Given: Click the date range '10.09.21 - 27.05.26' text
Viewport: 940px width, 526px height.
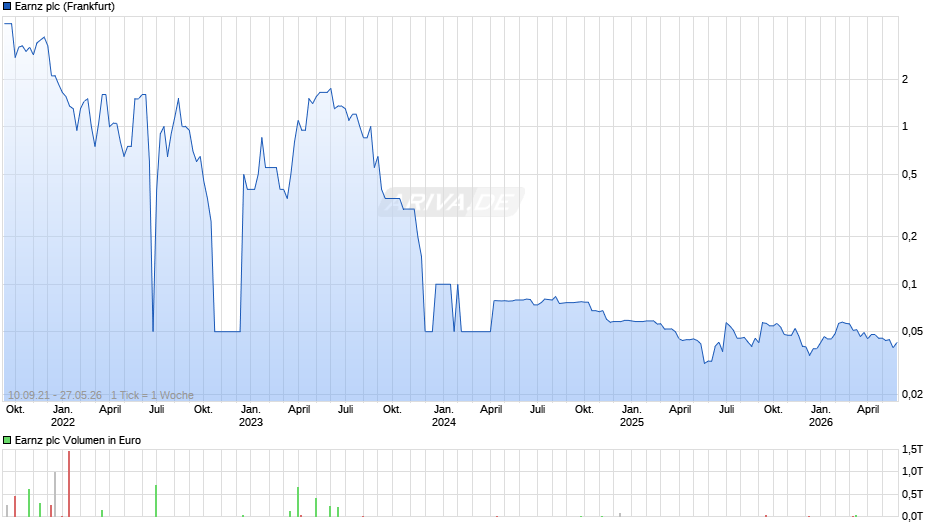Looking at the screenshot, I should (x=55, y=395).
